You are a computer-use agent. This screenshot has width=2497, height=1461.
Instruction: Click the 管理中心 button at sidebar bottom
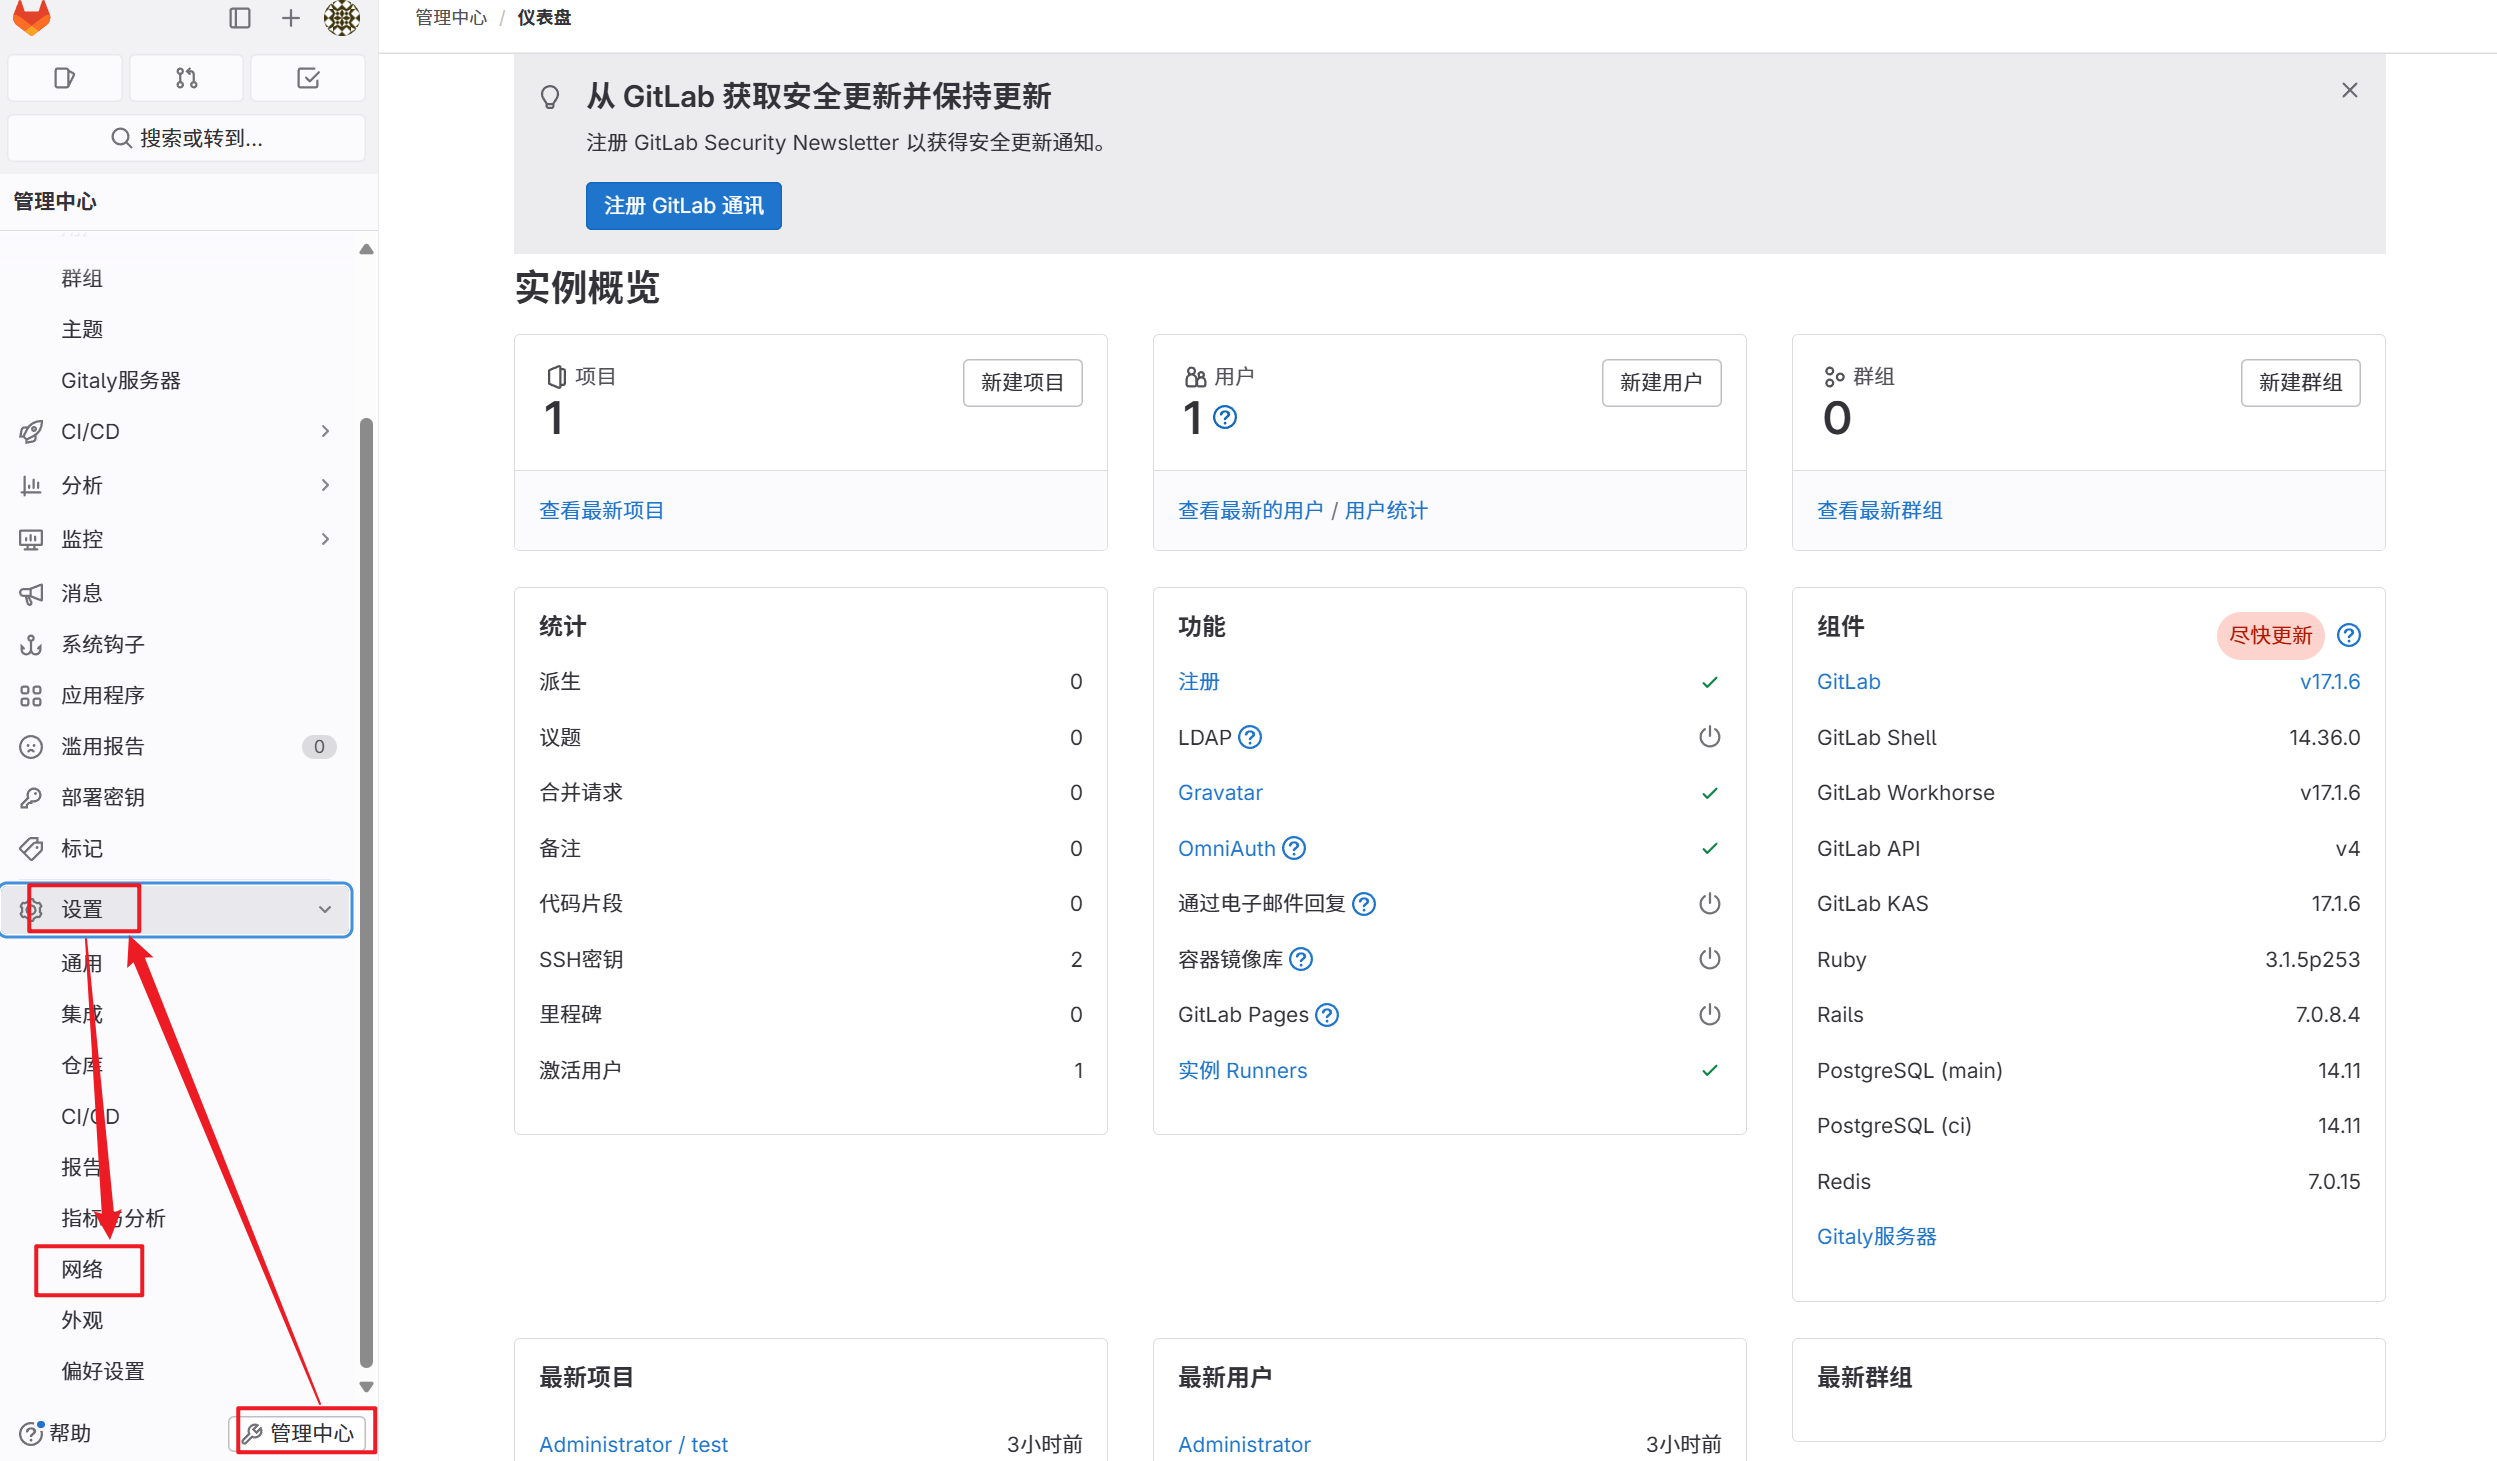[300, 1434]
